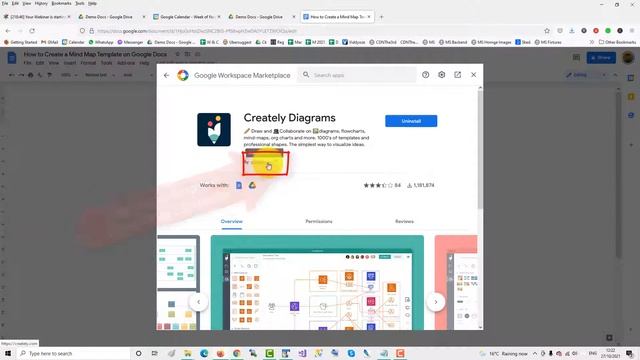This screenshot has height=360, width=640.
Task: Open Task View on taskbar
Action: (x=155, y=353)
